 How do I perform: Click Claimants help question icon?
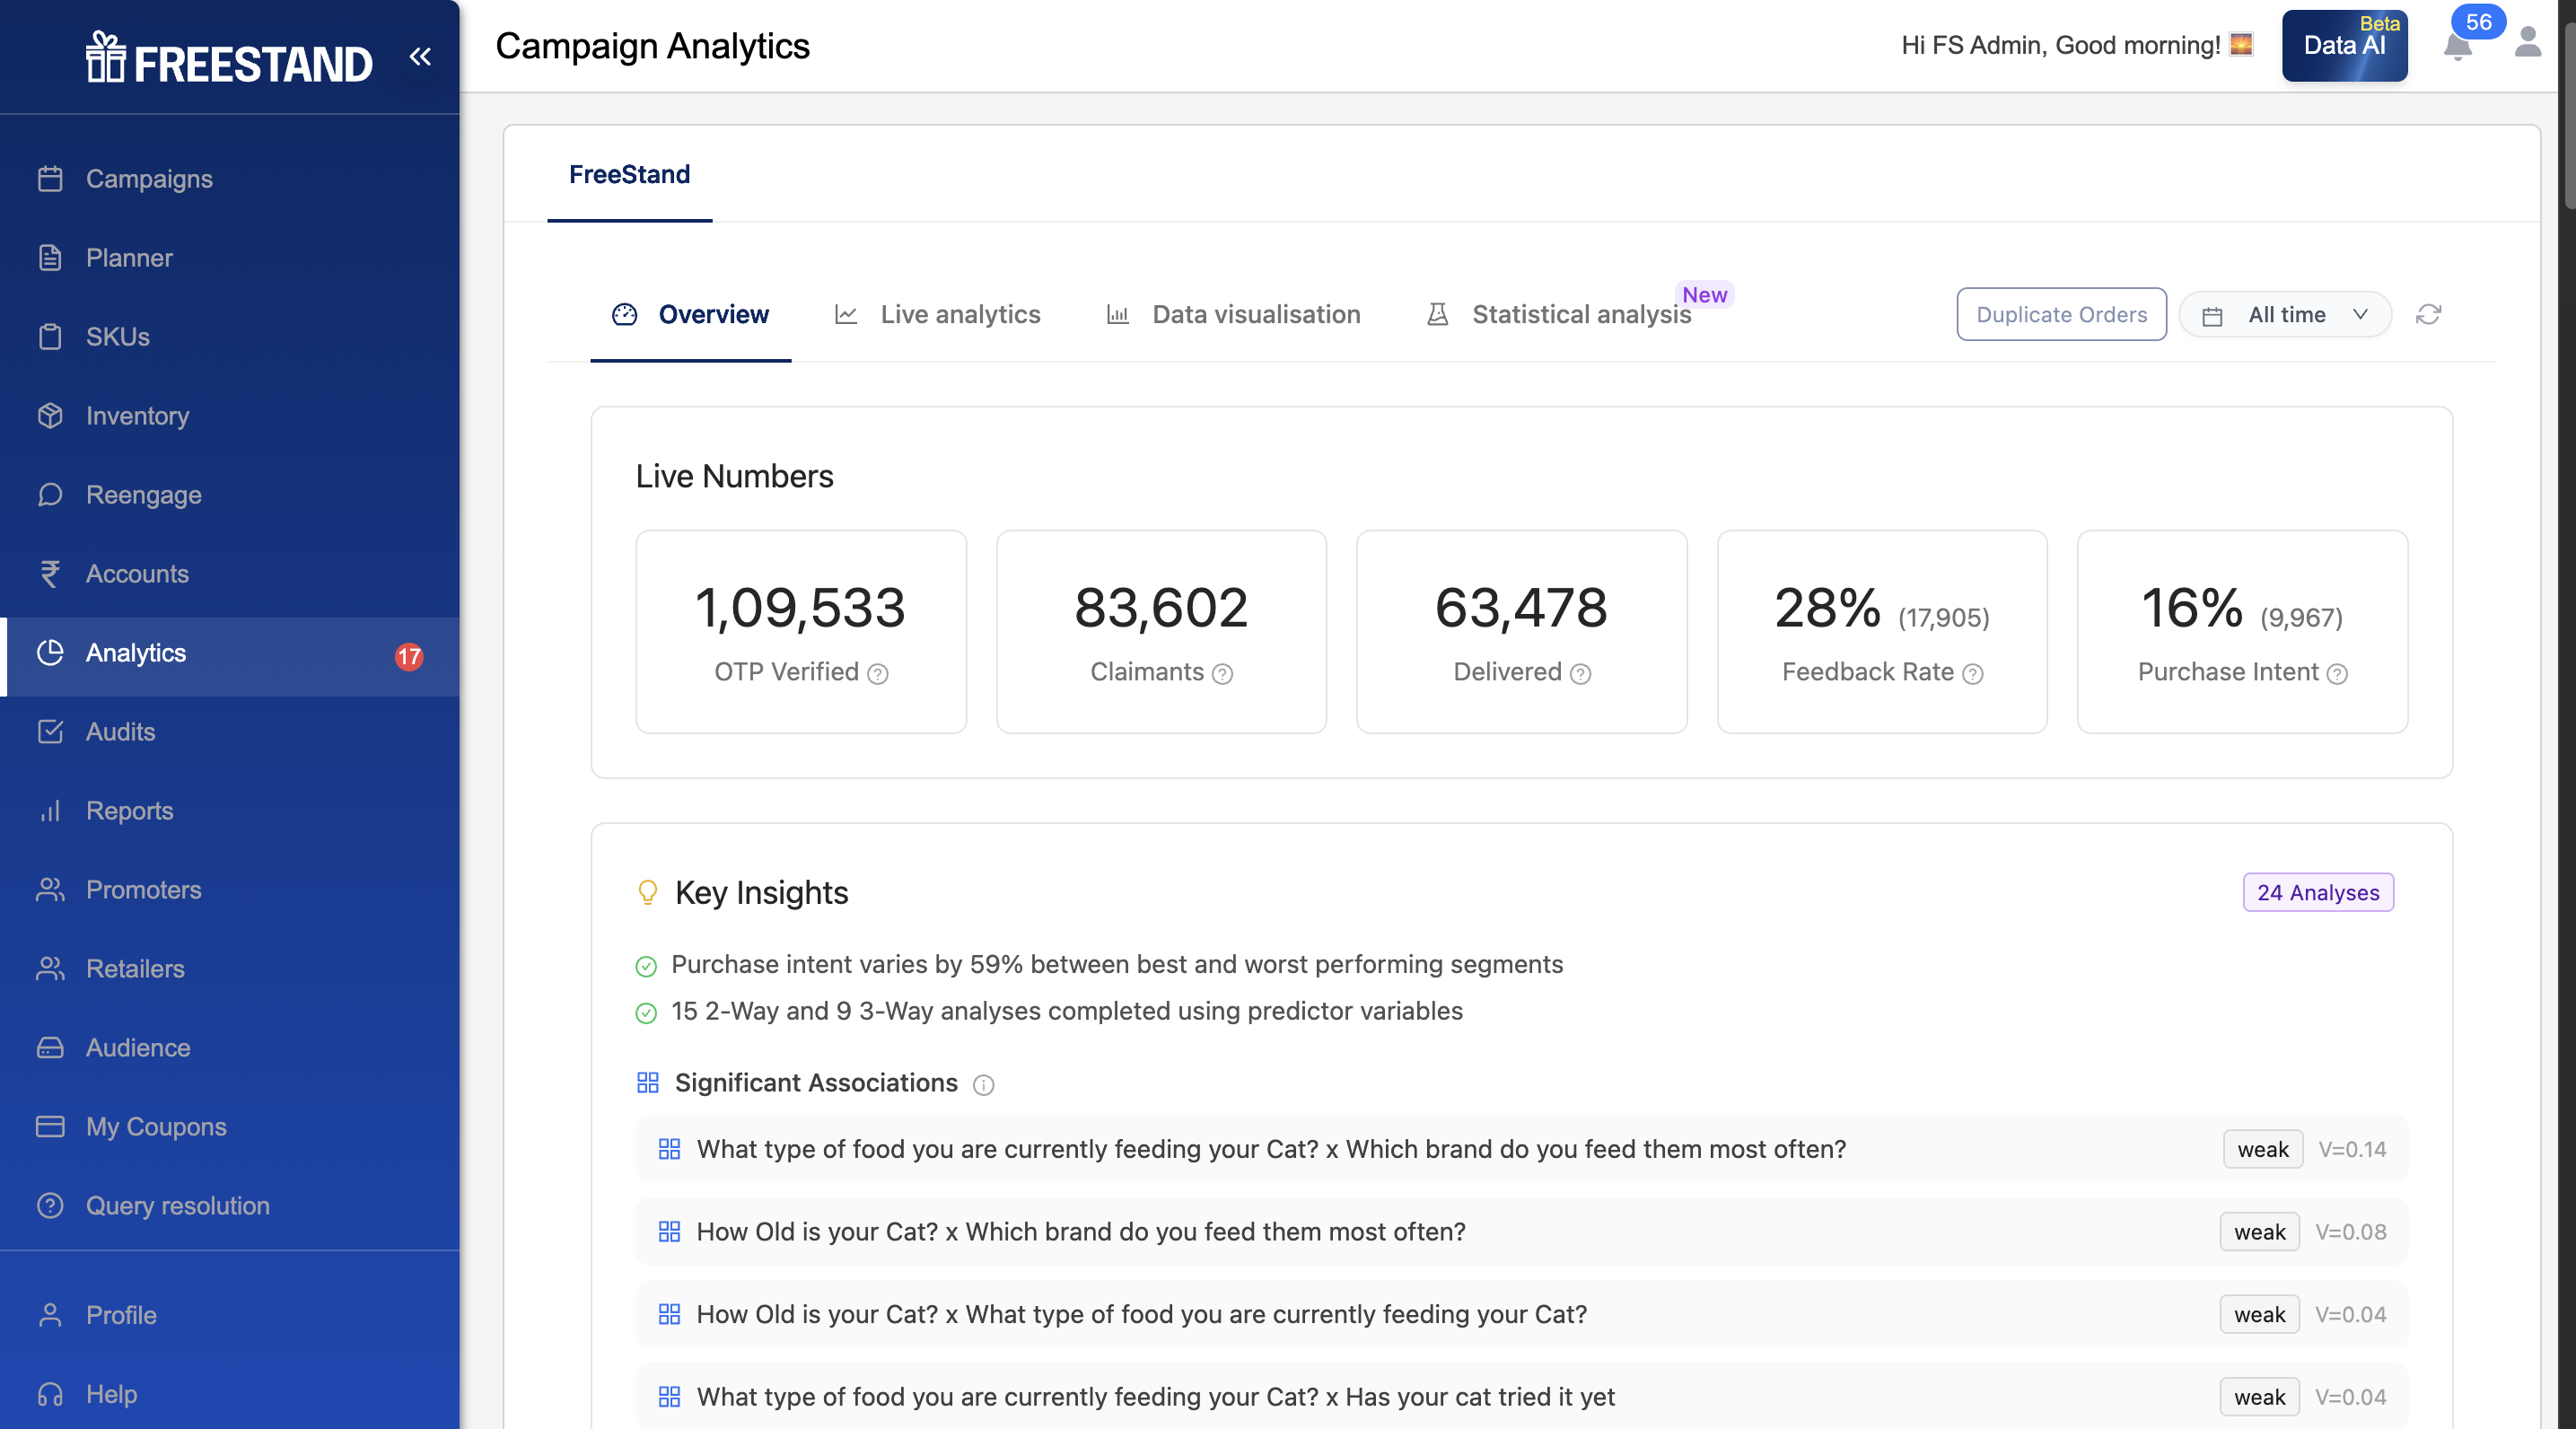tap(1222, 674)
